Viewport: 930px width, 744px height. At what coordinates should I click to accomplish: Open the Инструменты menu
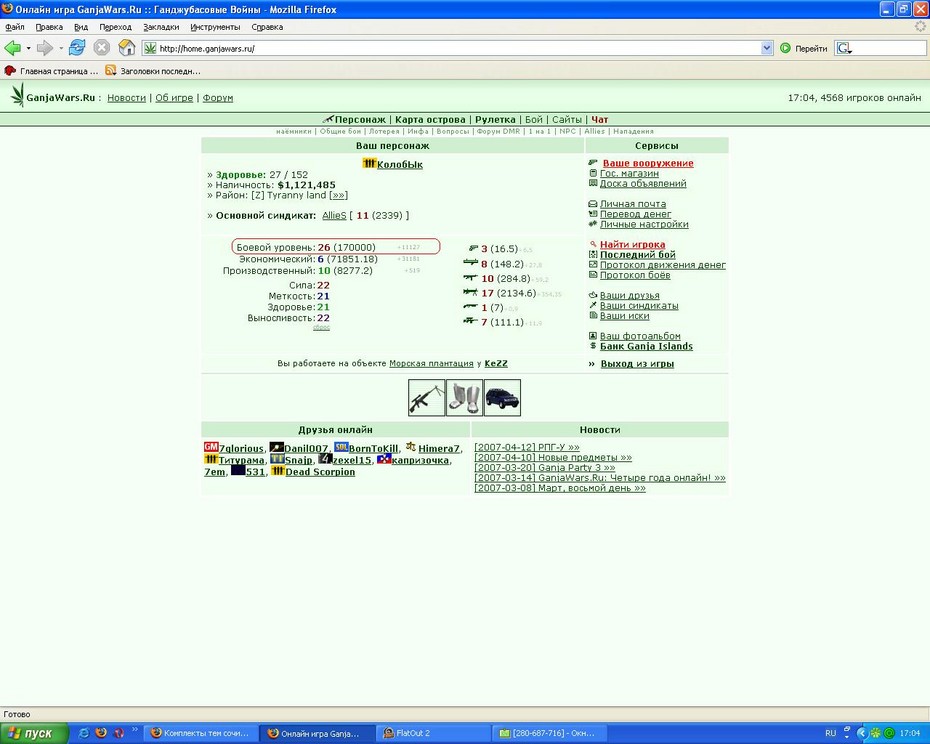[215, 27]
